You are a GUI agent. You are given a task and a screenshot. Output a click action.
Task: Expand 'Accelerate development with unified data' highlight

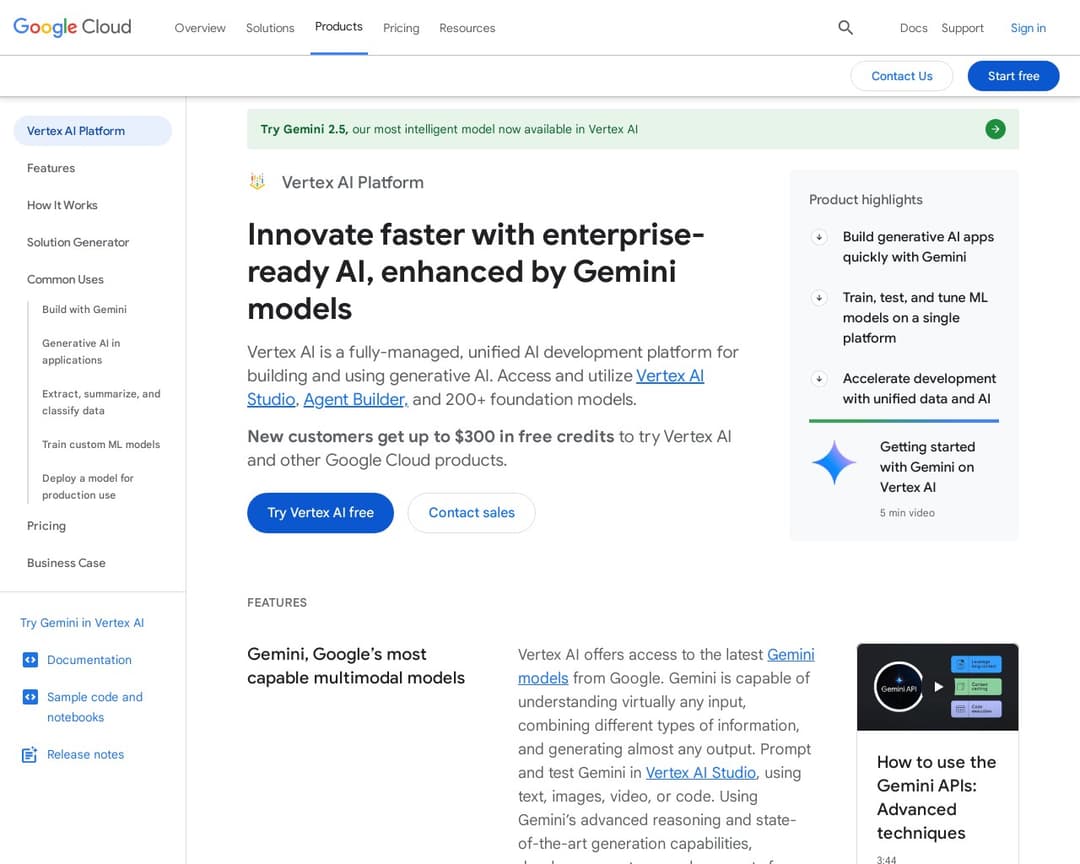(819, 378)
